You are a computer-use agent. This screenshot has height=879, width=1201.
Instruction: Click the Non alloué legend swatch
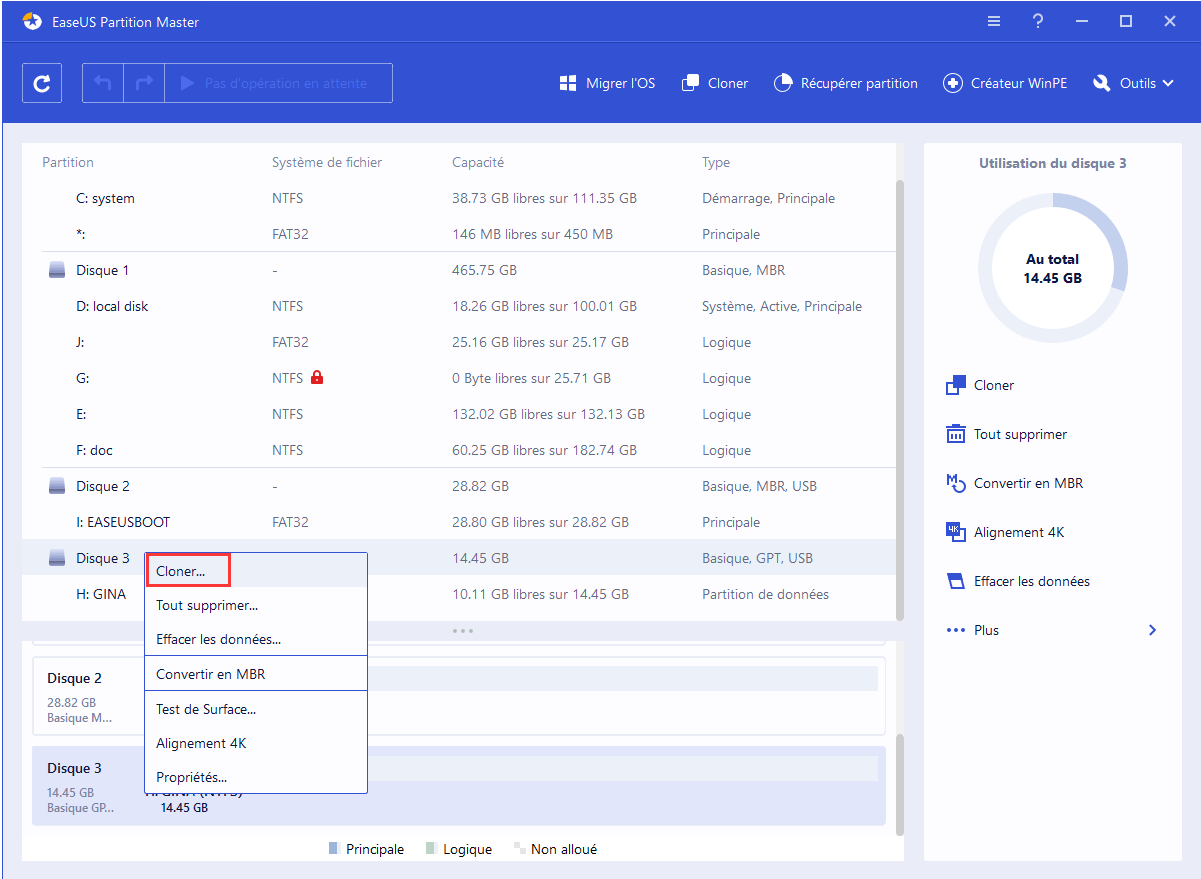point(519,849)
